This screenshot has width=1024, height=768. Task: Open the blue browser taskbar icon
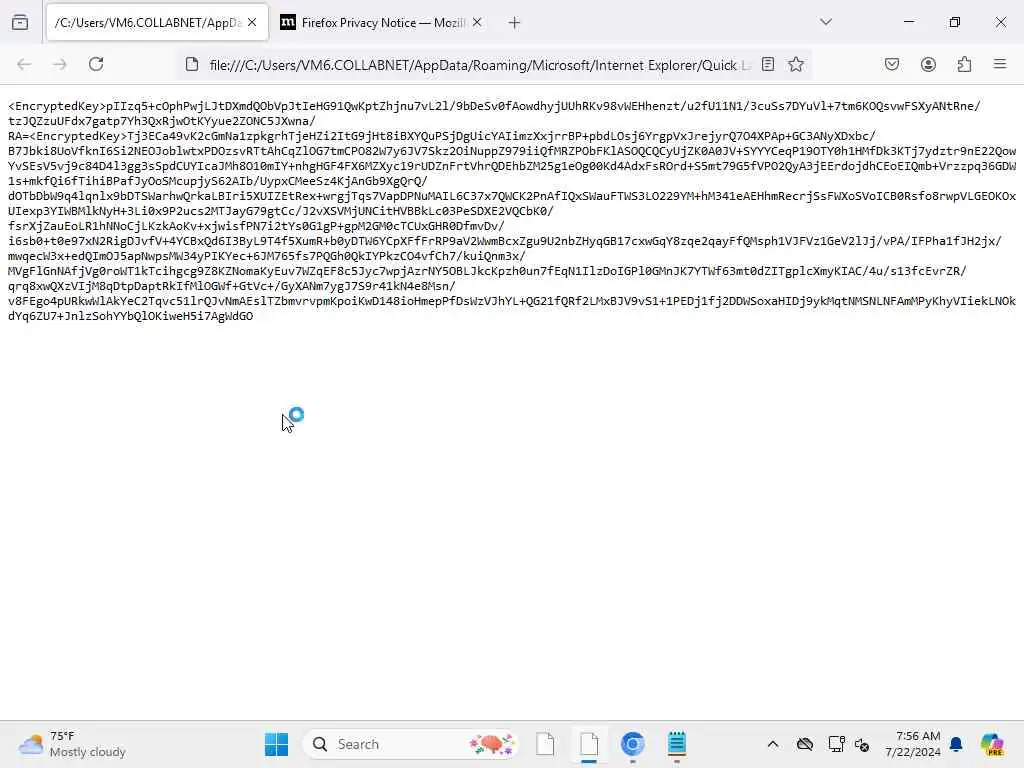point(632,744)
